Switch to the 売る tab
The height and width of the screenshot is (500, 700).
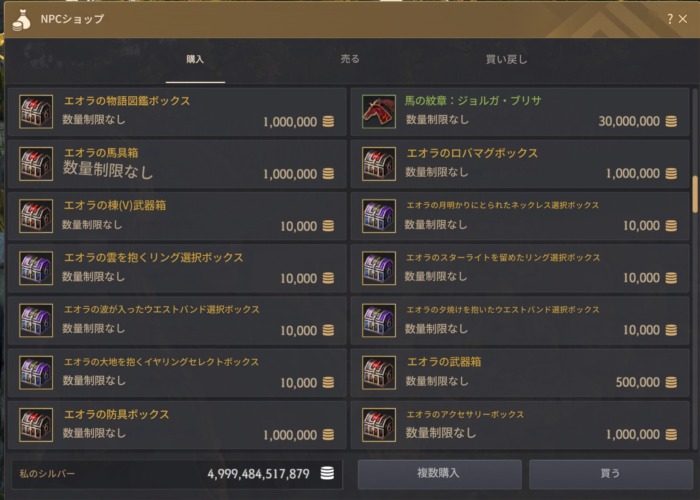pos(350,59)
